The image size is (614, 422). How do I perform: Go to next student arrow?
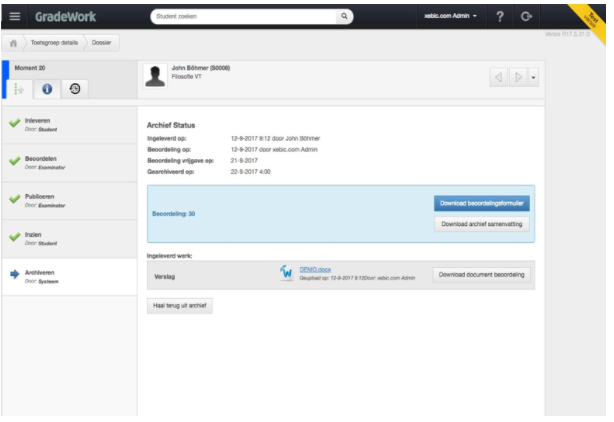tap(518, 77)
